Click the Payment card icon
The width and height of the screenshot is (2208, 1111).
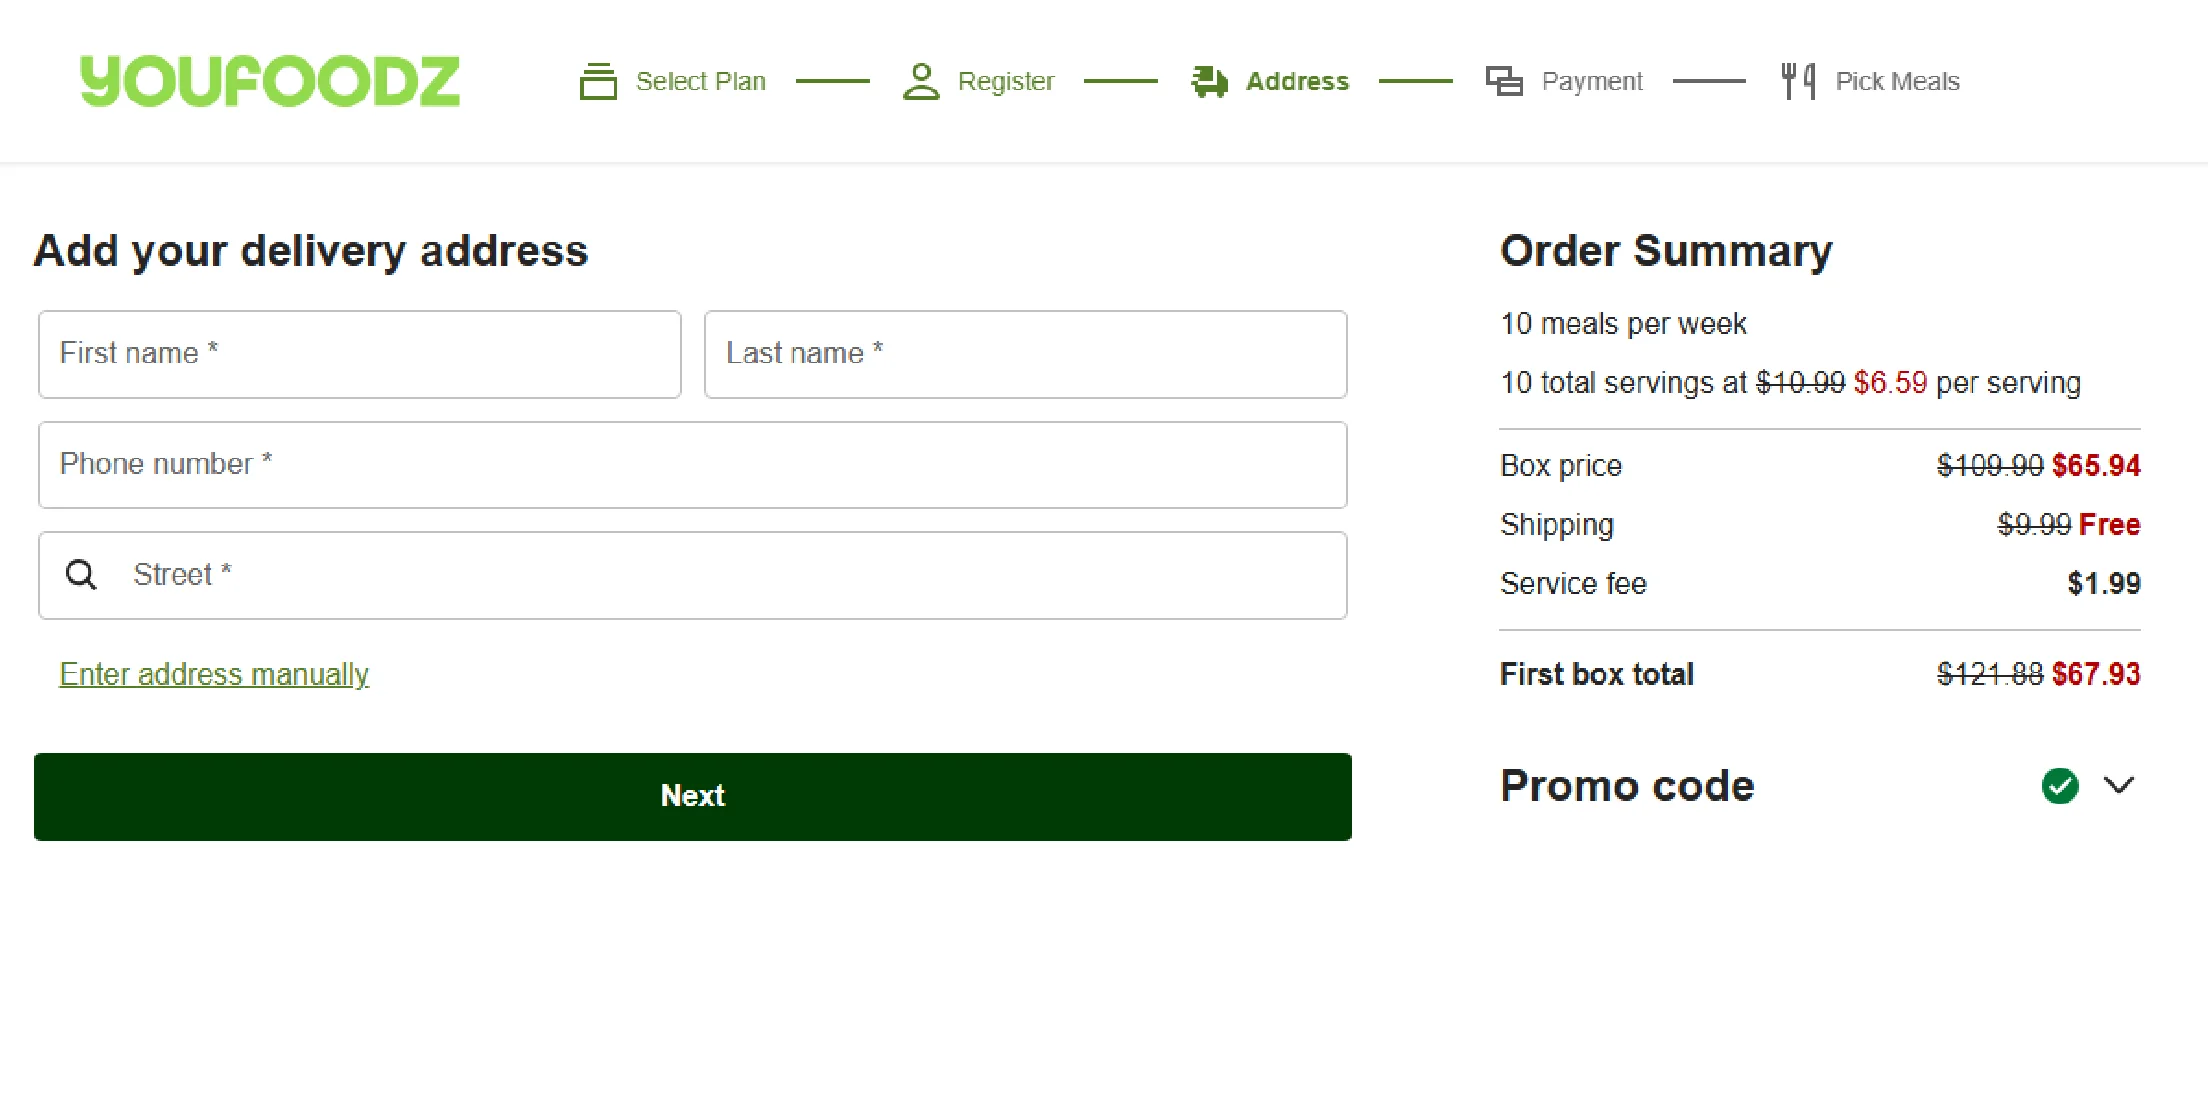coord(1504,81)
